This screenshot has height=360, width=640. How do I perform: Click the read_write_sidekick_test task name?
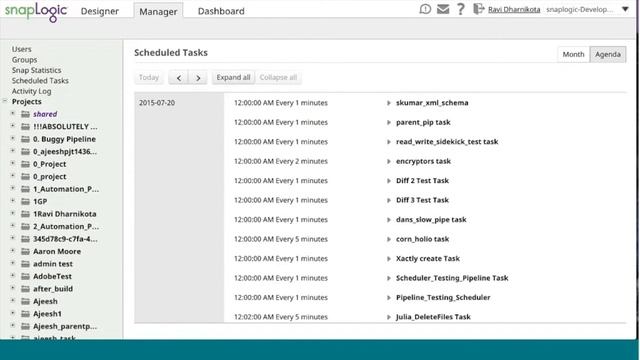coord(447,142)
